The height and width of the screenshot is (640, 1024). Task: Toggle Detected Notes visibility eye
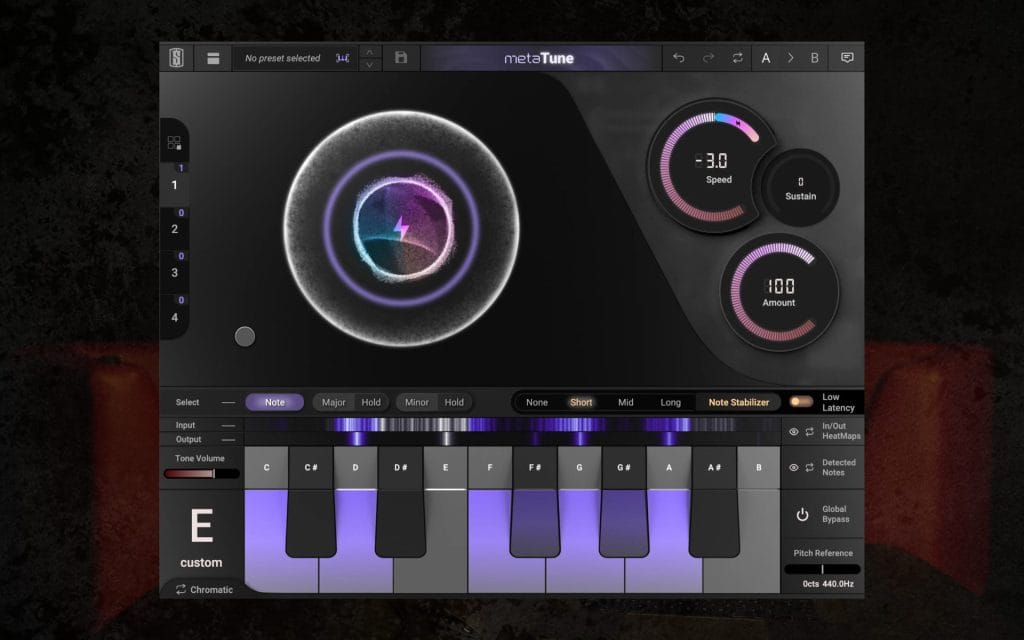coord(794,468)
